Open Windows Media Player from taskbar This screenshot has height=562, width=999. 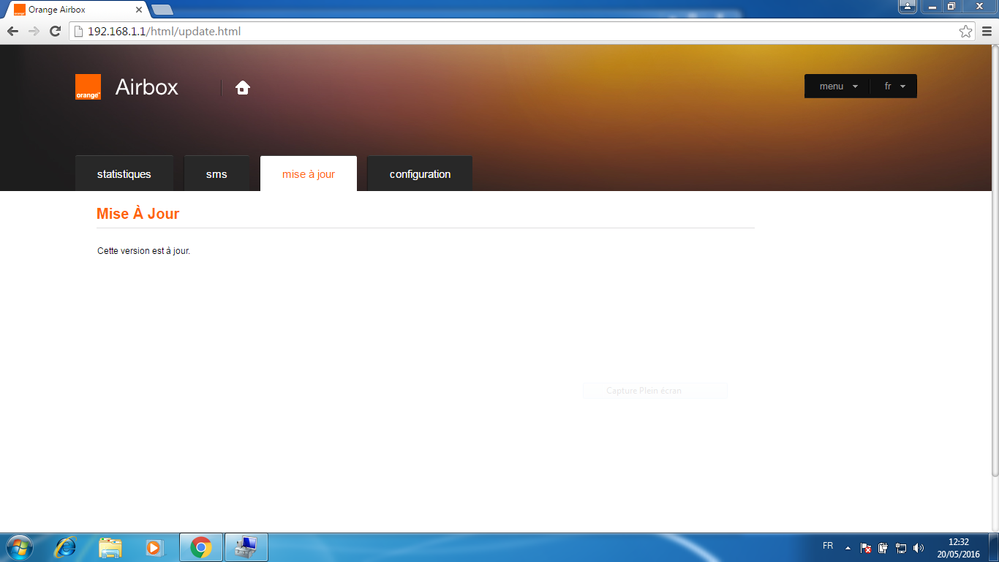coord(154,547)
